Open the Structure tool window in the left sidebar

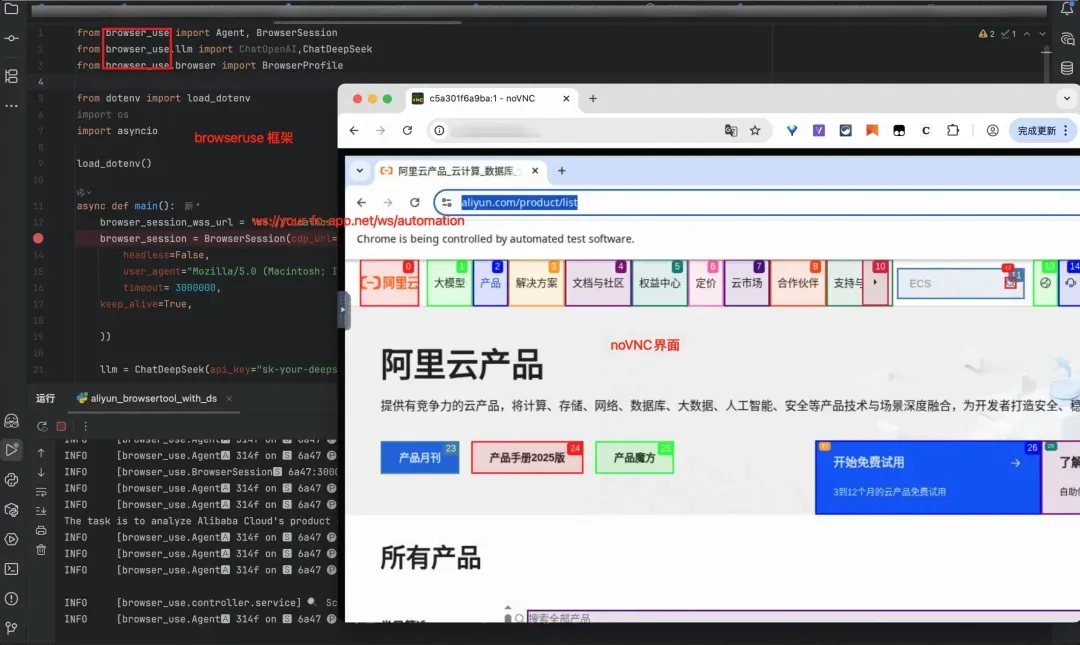click(12, 76)
